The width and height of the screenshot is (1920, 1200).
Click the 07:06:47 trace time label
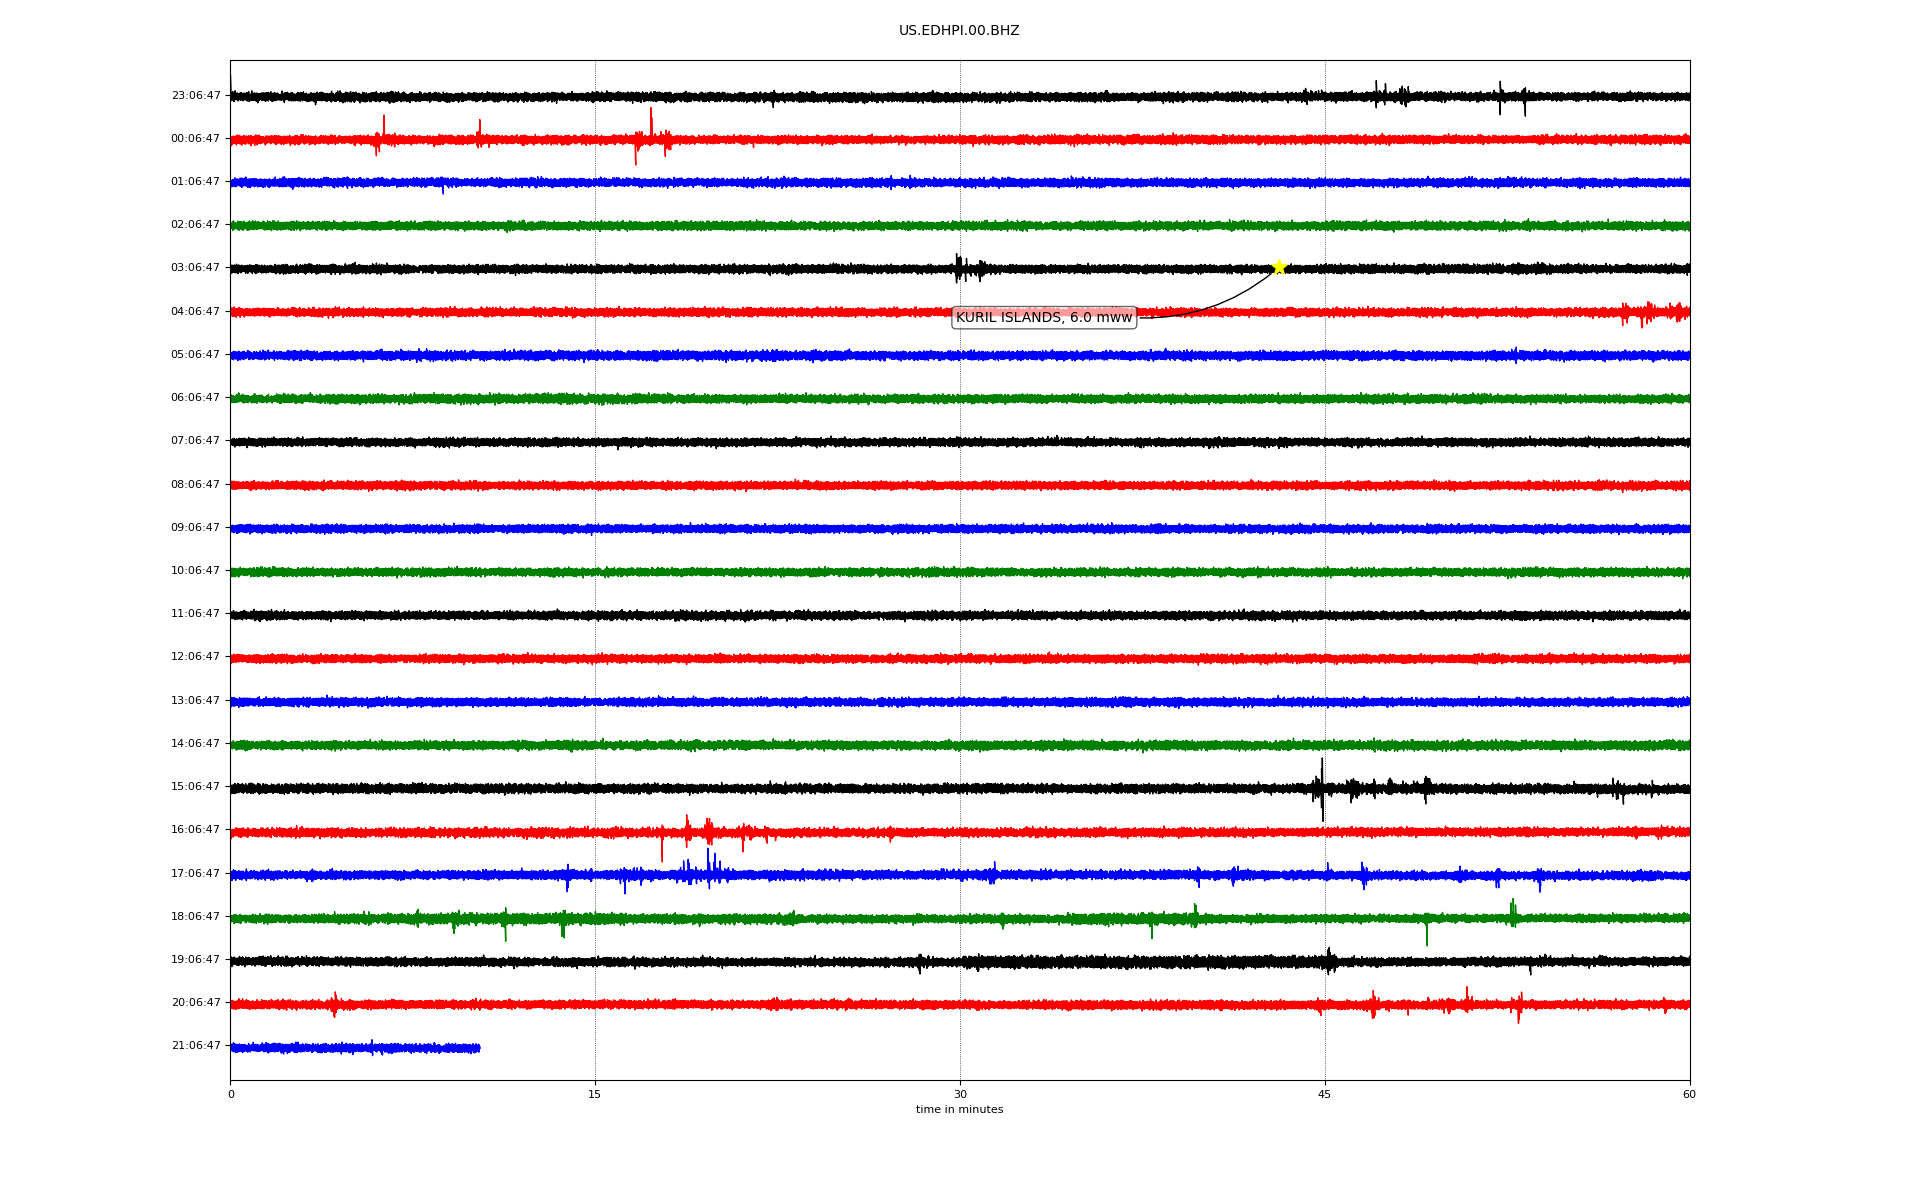[196, 441]
